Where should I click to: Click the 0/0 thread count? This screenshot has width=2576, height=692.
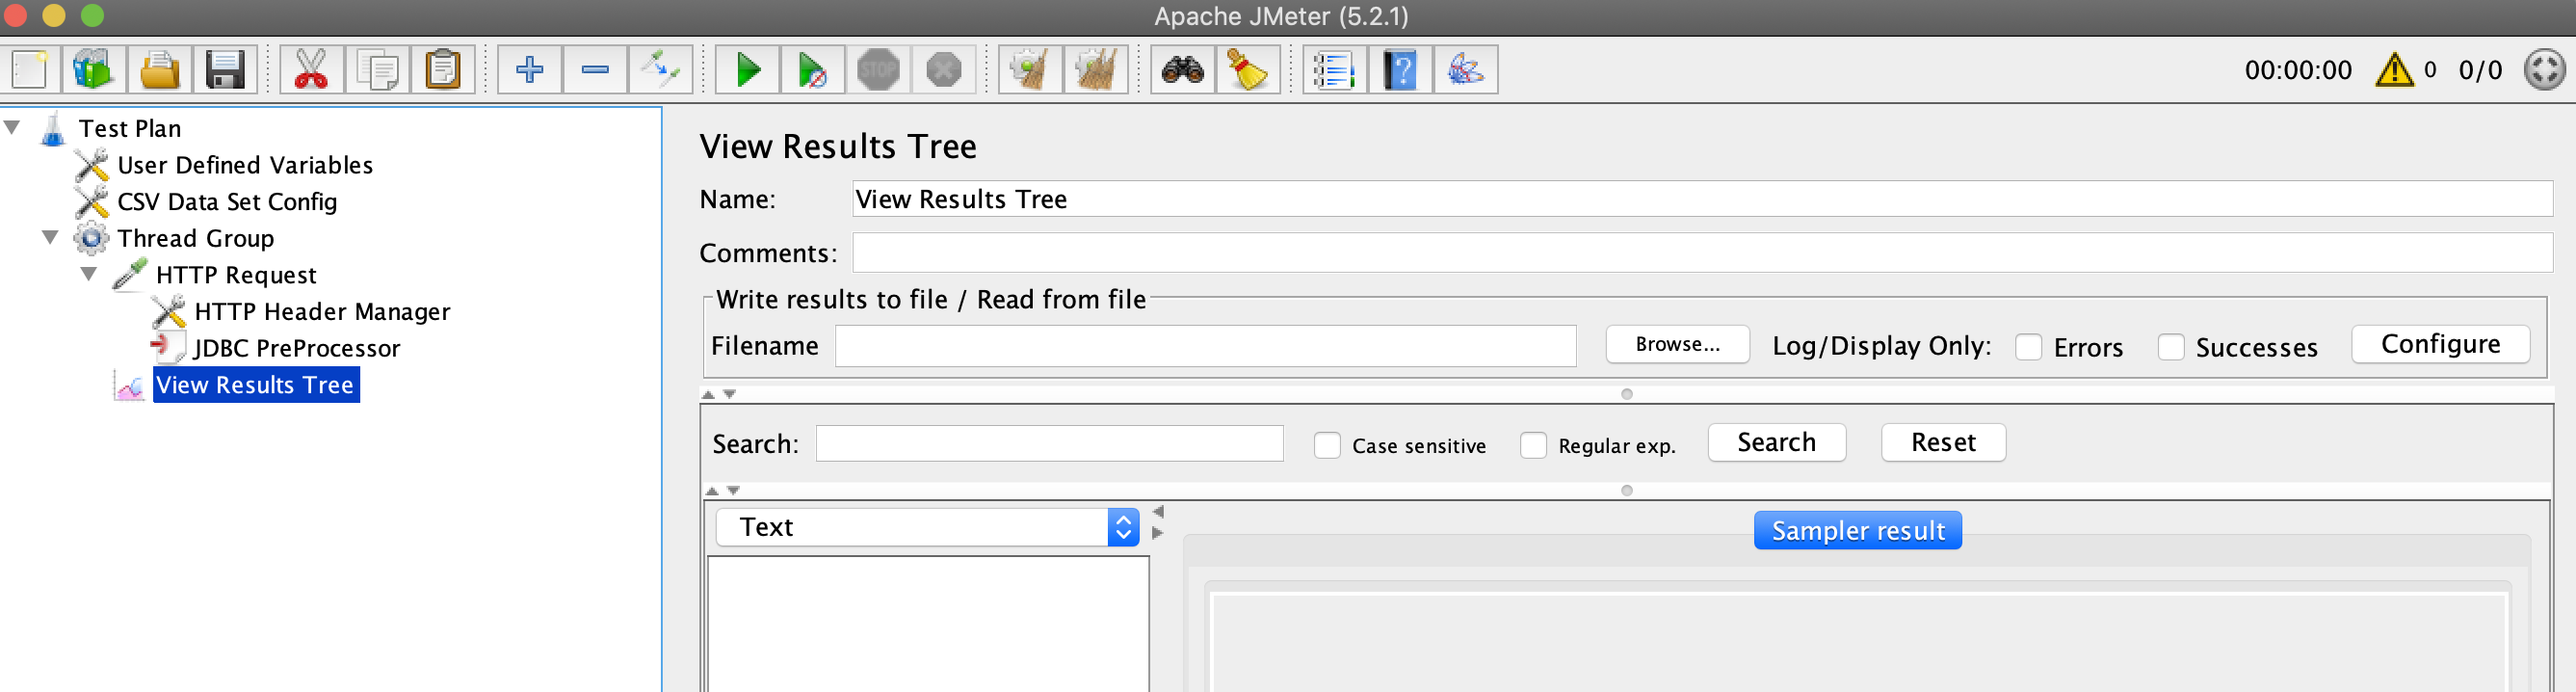tap(2480, 70)
